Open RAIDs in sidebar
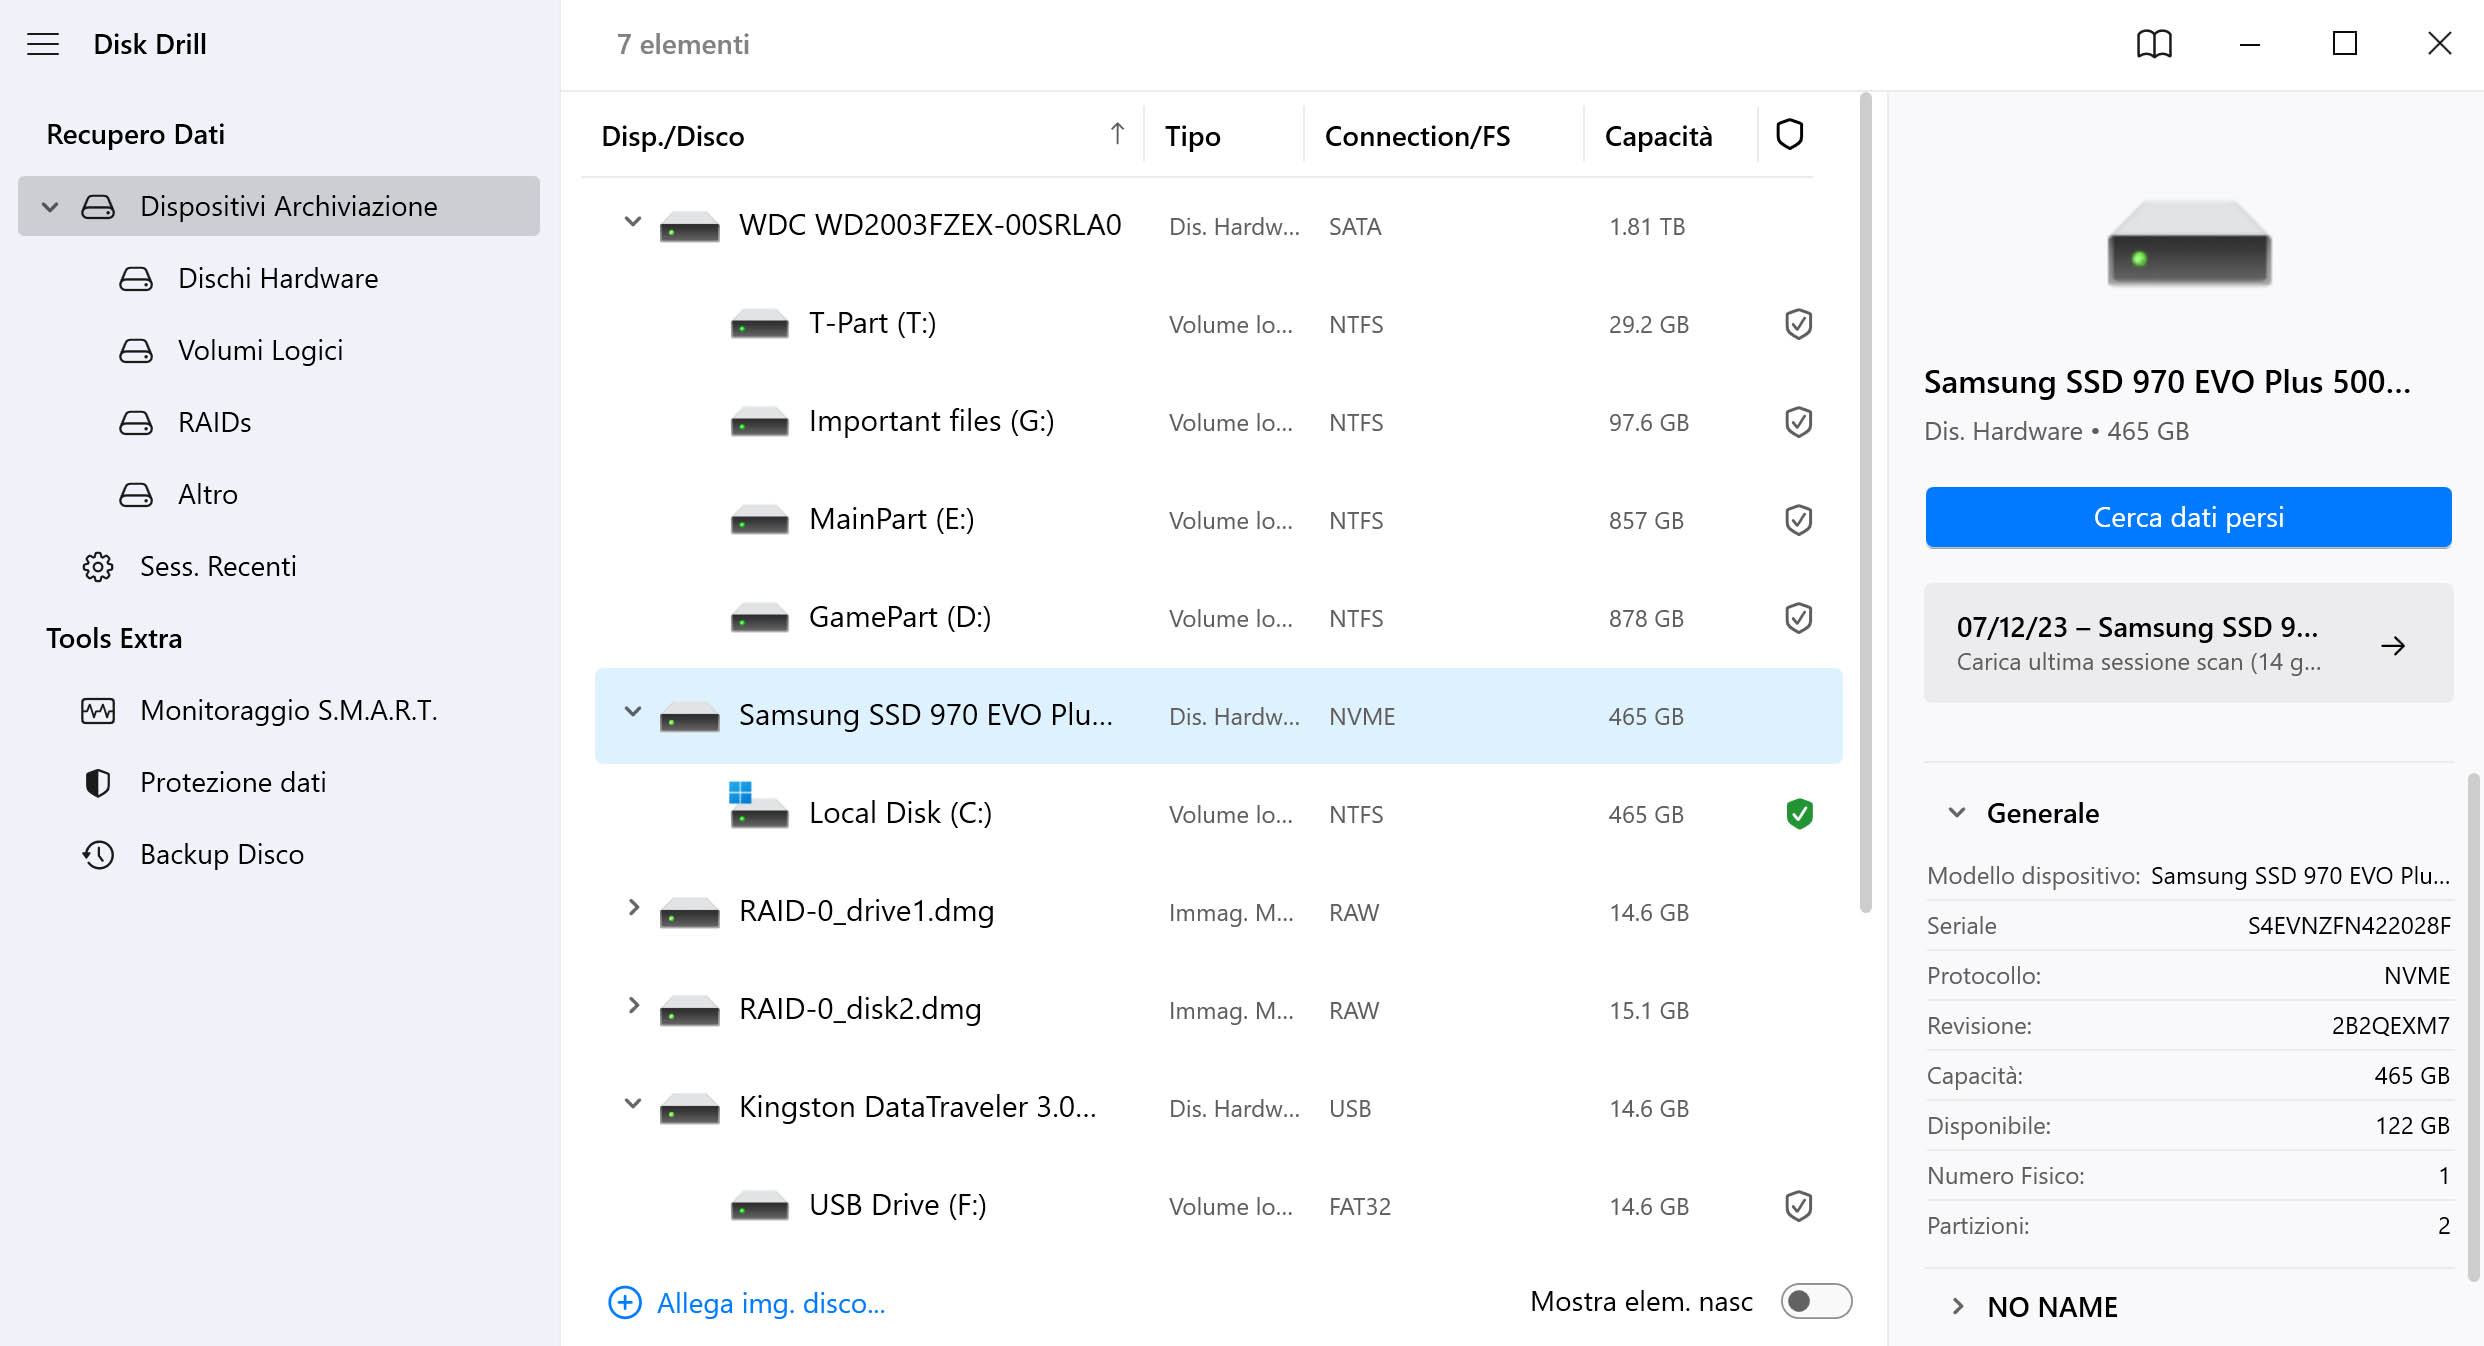 click(278, 423)
